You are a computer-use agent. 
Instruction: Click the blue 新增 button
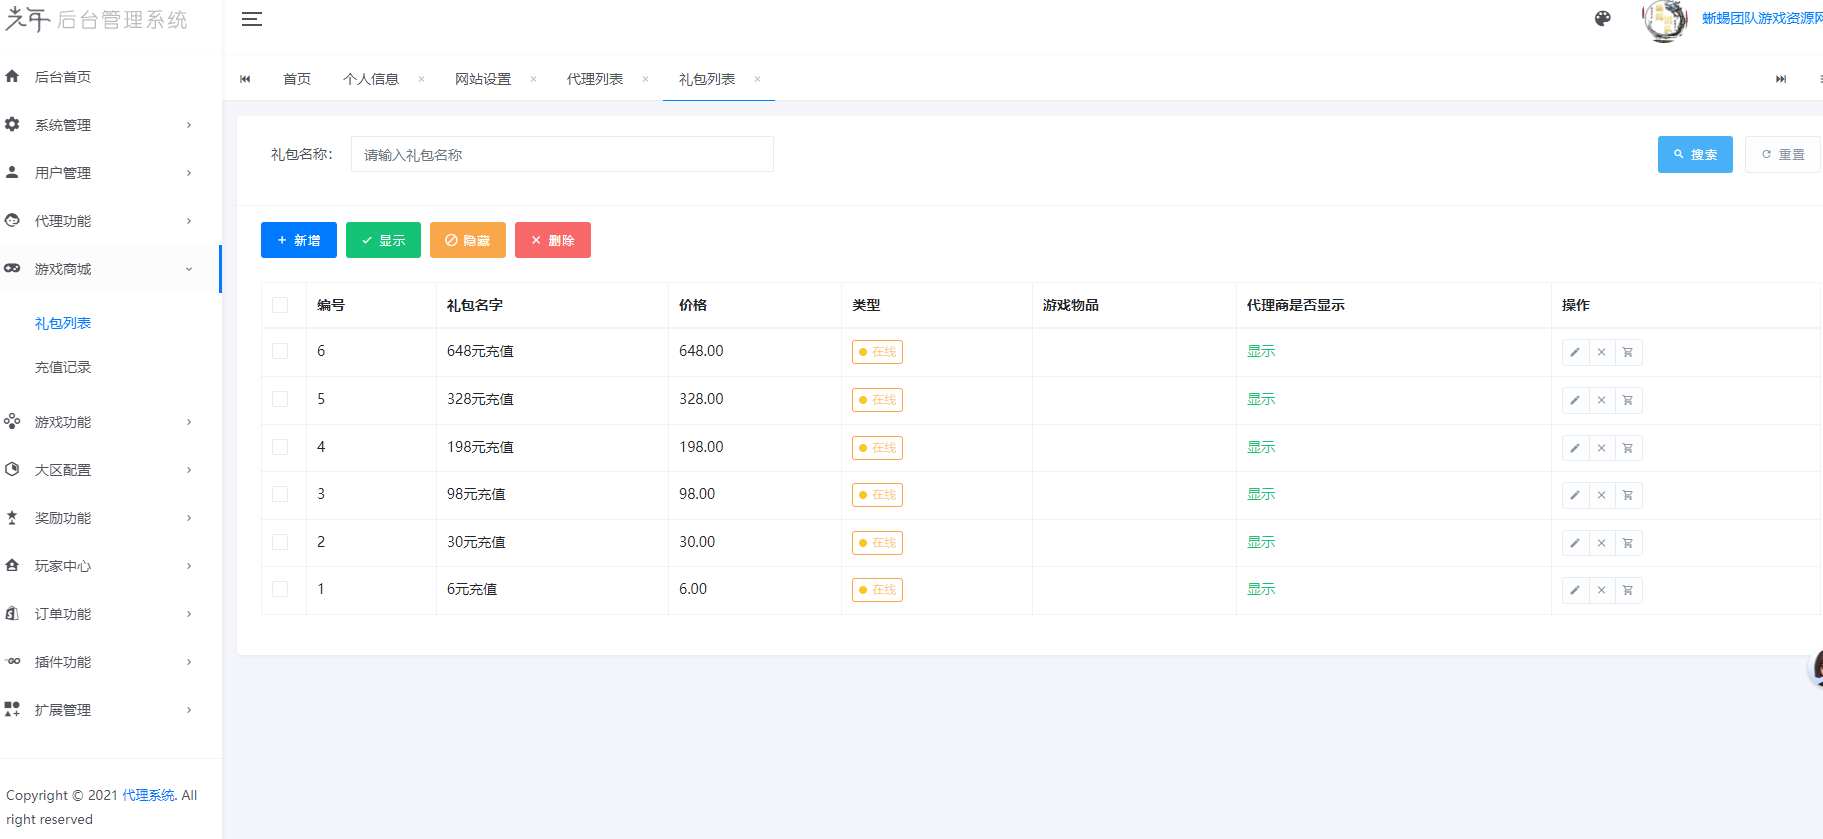[298, 240]
